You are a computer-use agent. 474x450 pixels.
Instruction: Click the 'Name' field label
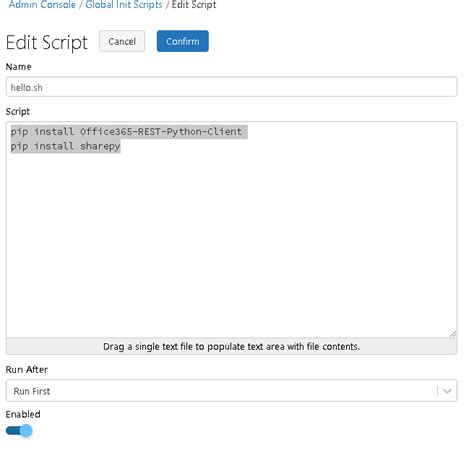coord(19,67)
